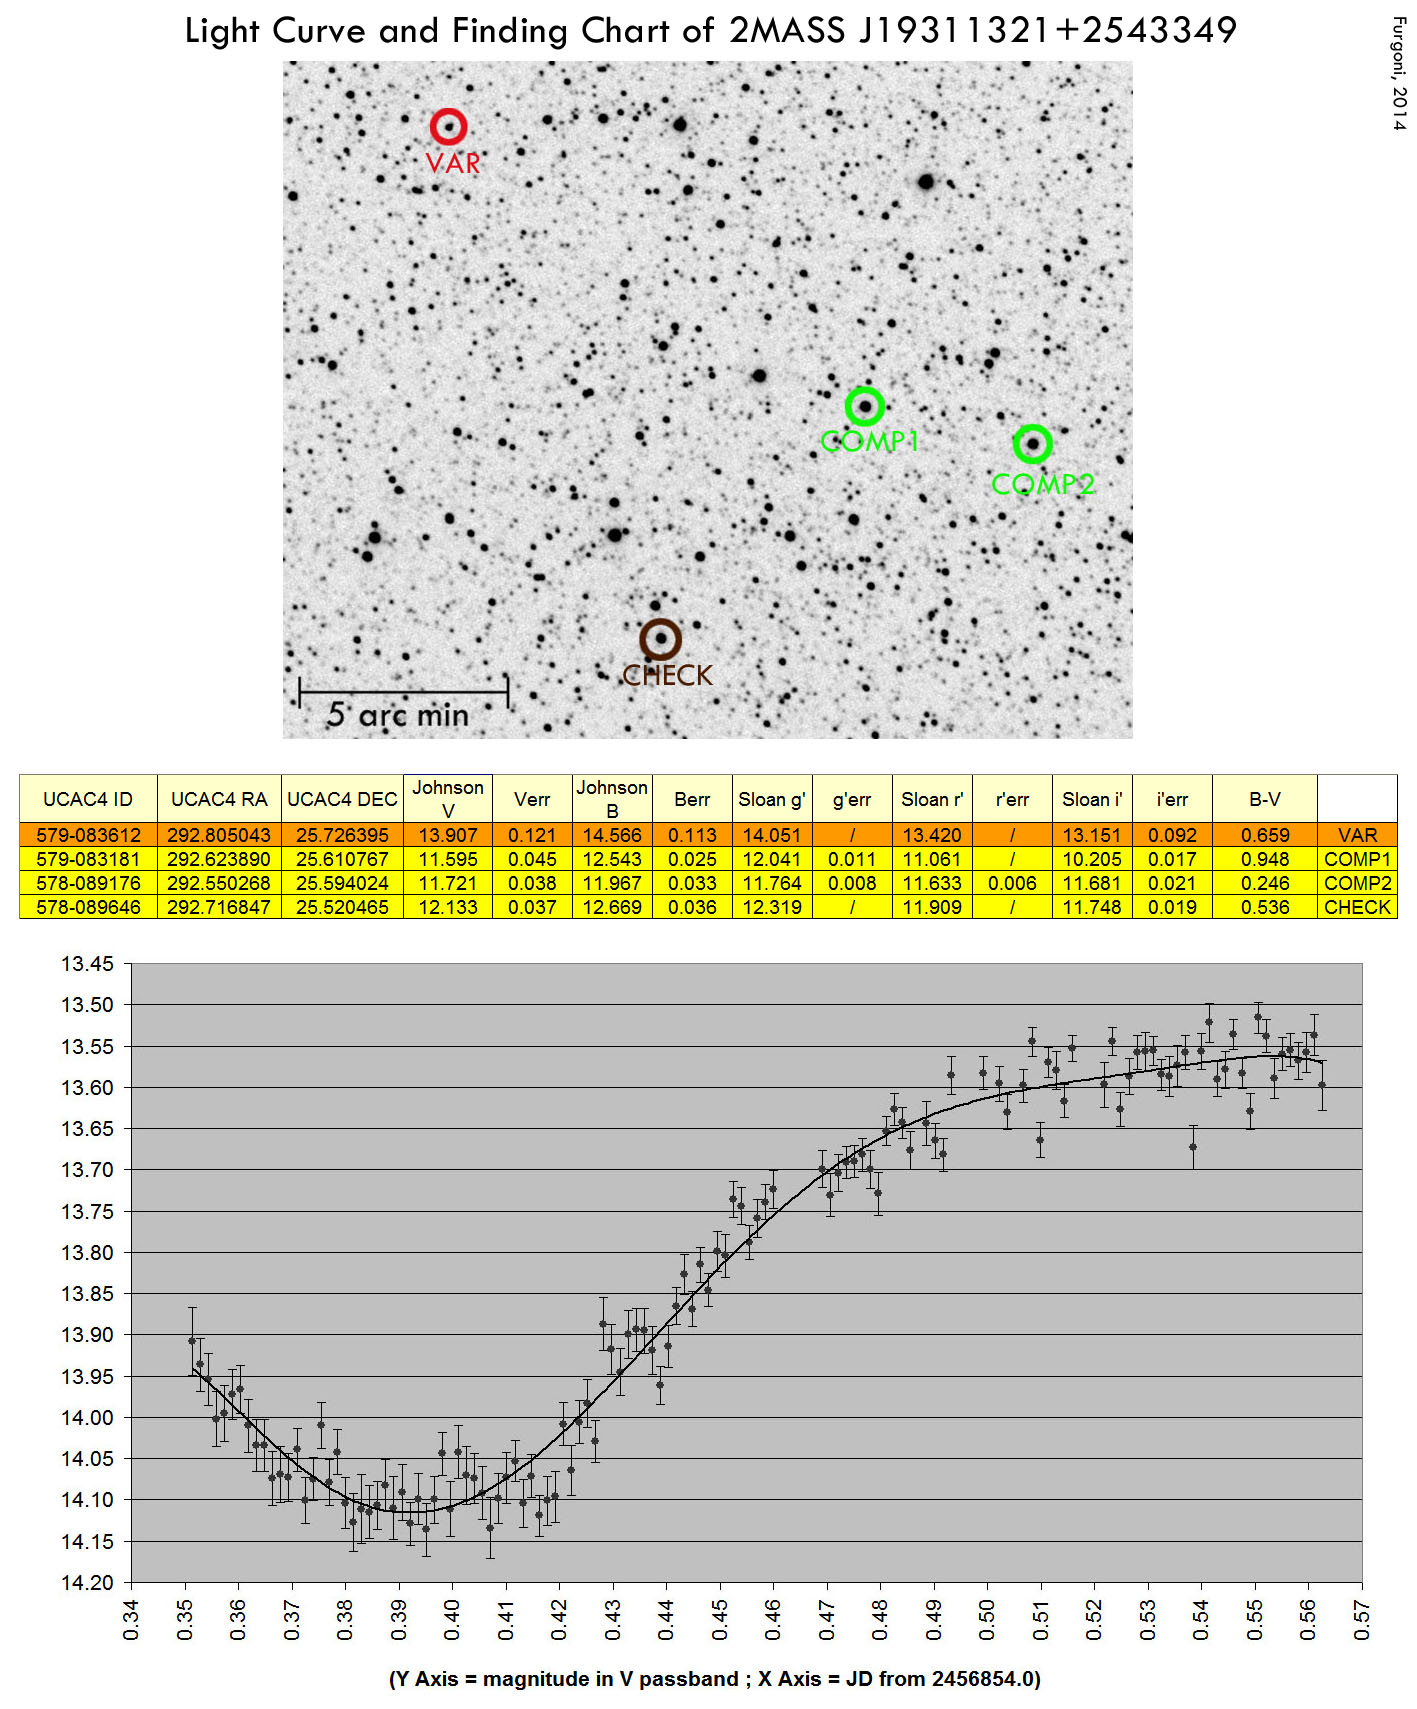This screenshot has height=1709, width=1417.
Task: Select the 'UCAC4 DEC' column header
Action: coord(342,799)
